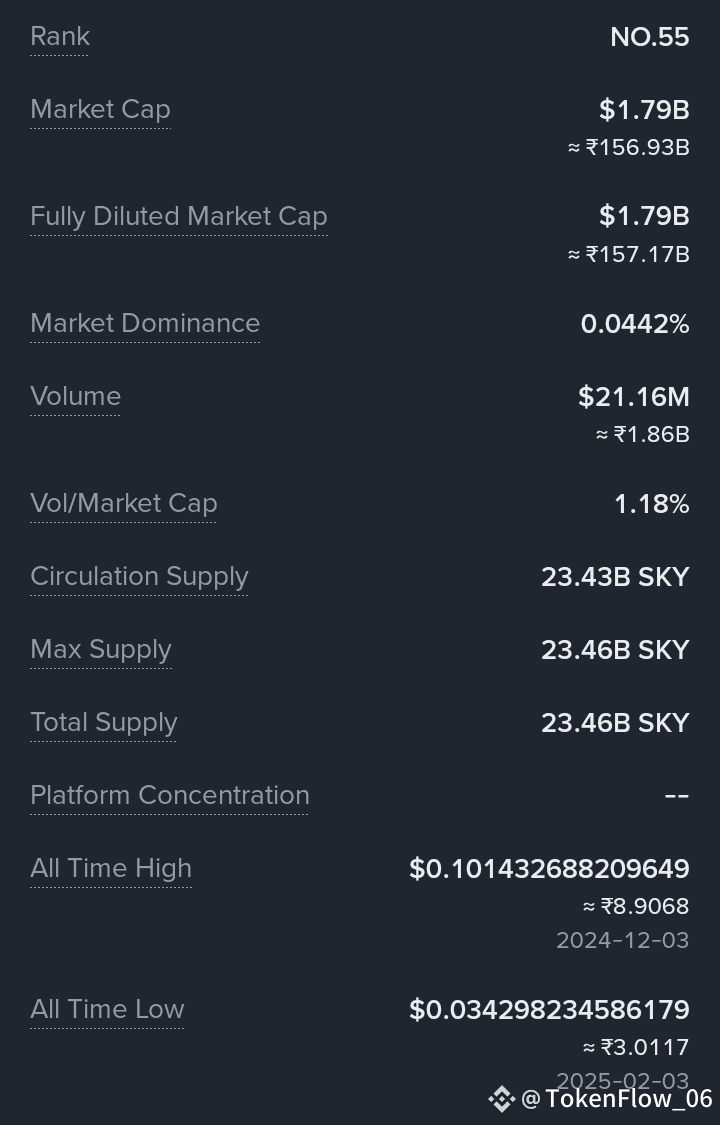
Task: Tap the Circulation Supply label
Action: (139, 577)
